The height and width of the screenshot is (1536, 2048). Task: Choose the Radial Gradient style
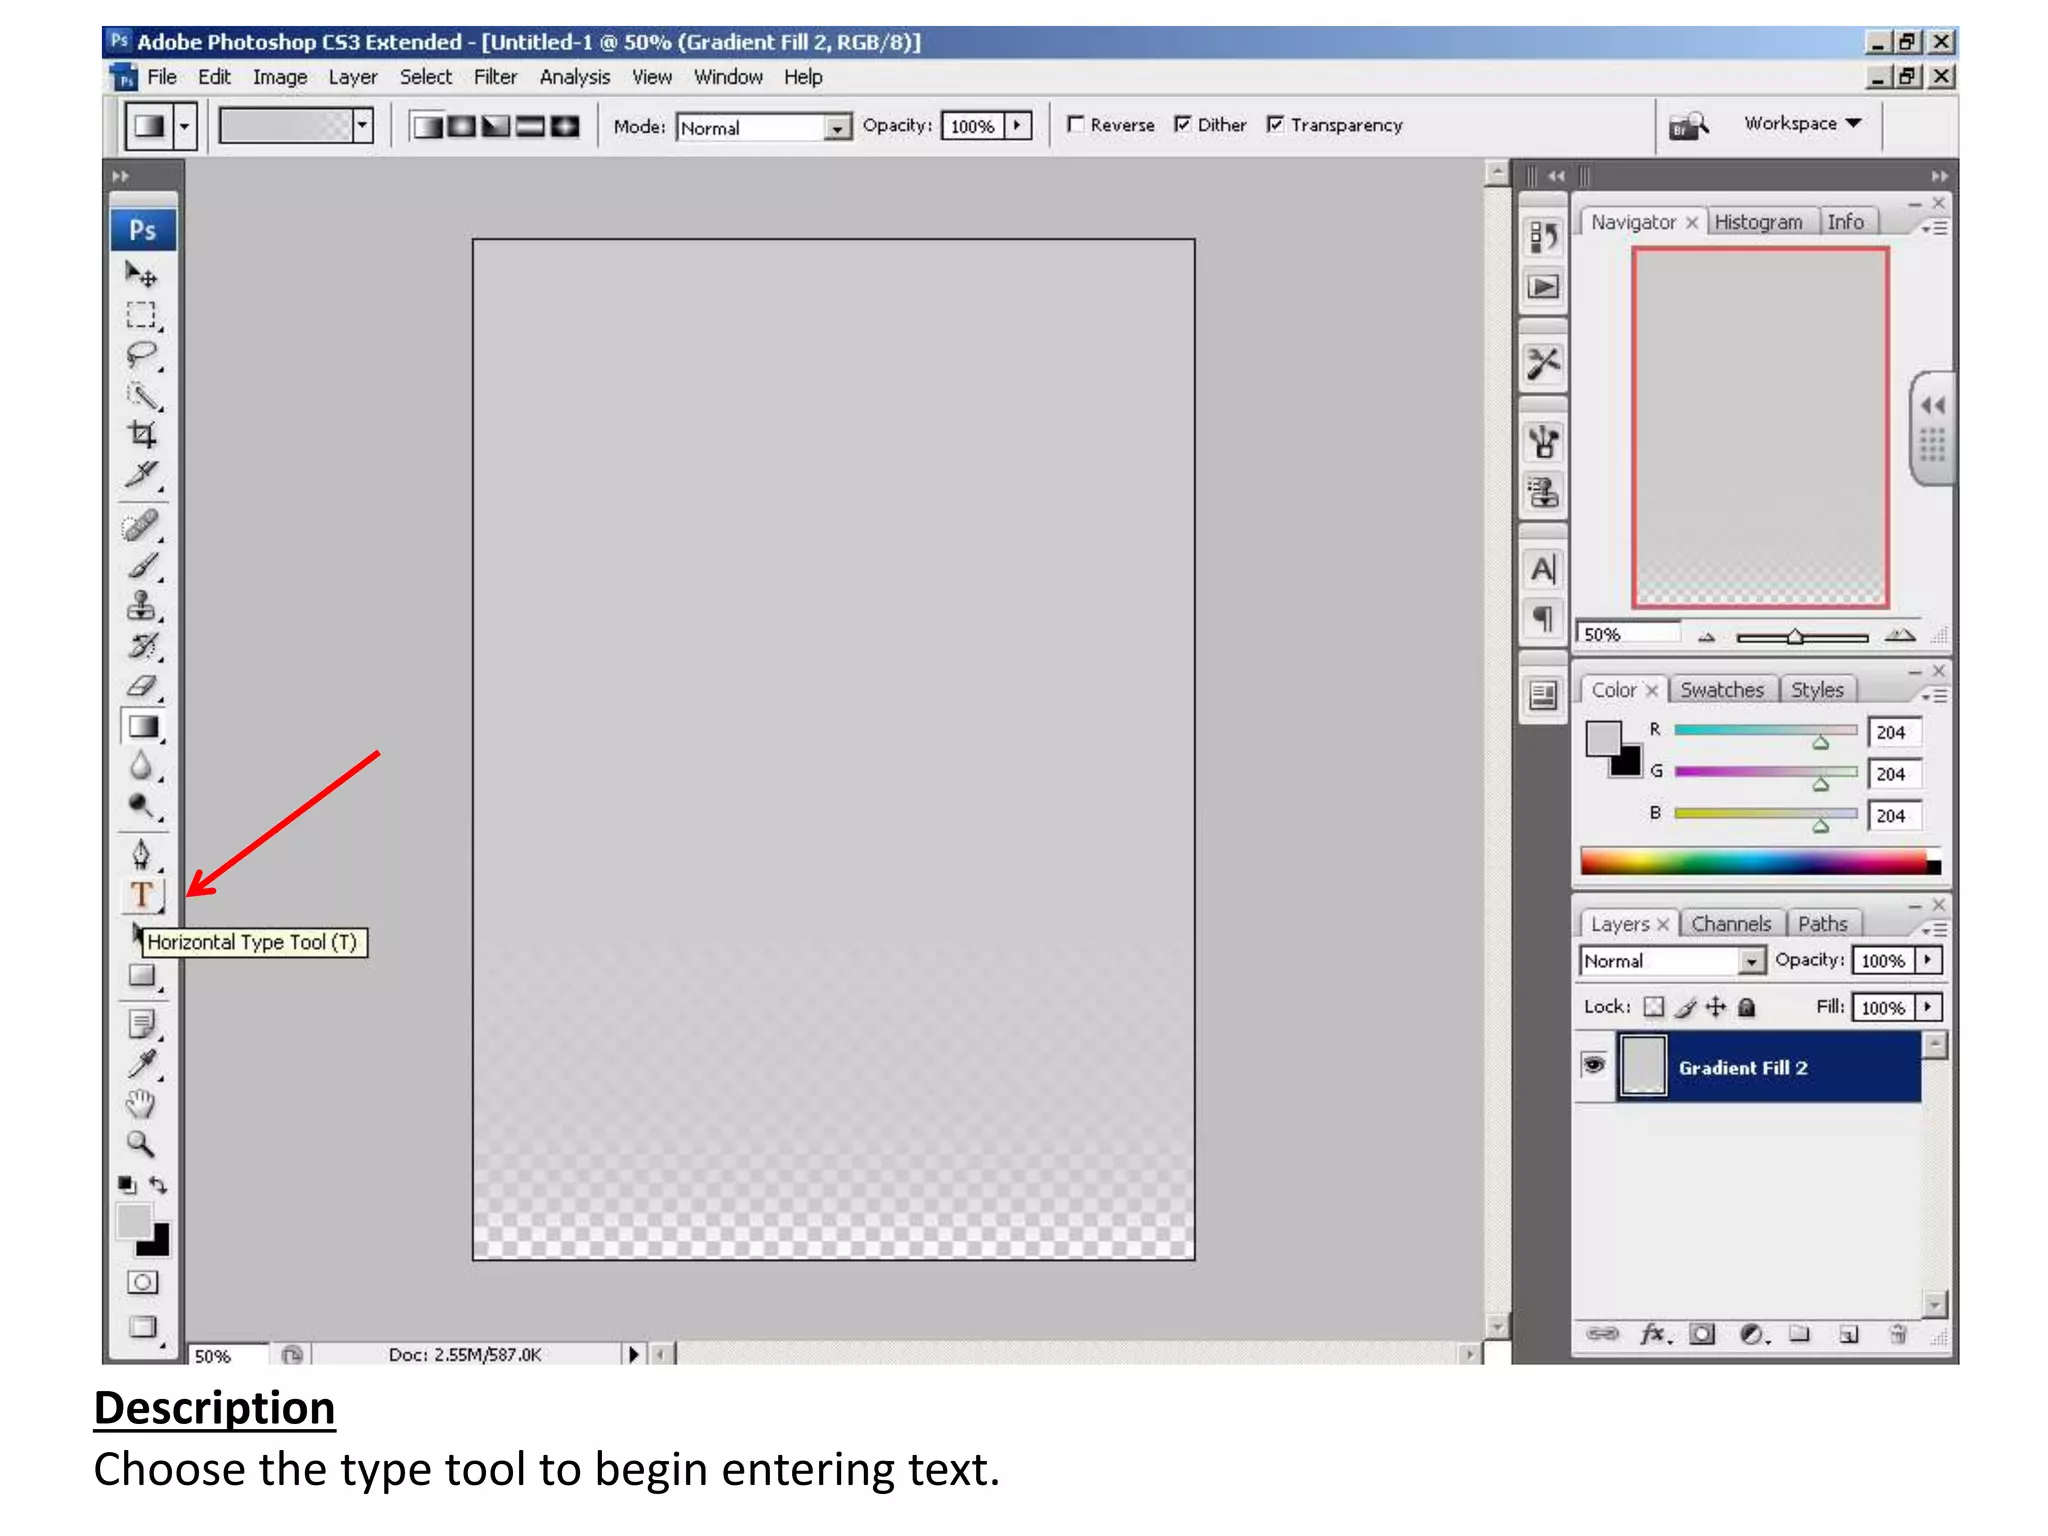coord(462,126)
